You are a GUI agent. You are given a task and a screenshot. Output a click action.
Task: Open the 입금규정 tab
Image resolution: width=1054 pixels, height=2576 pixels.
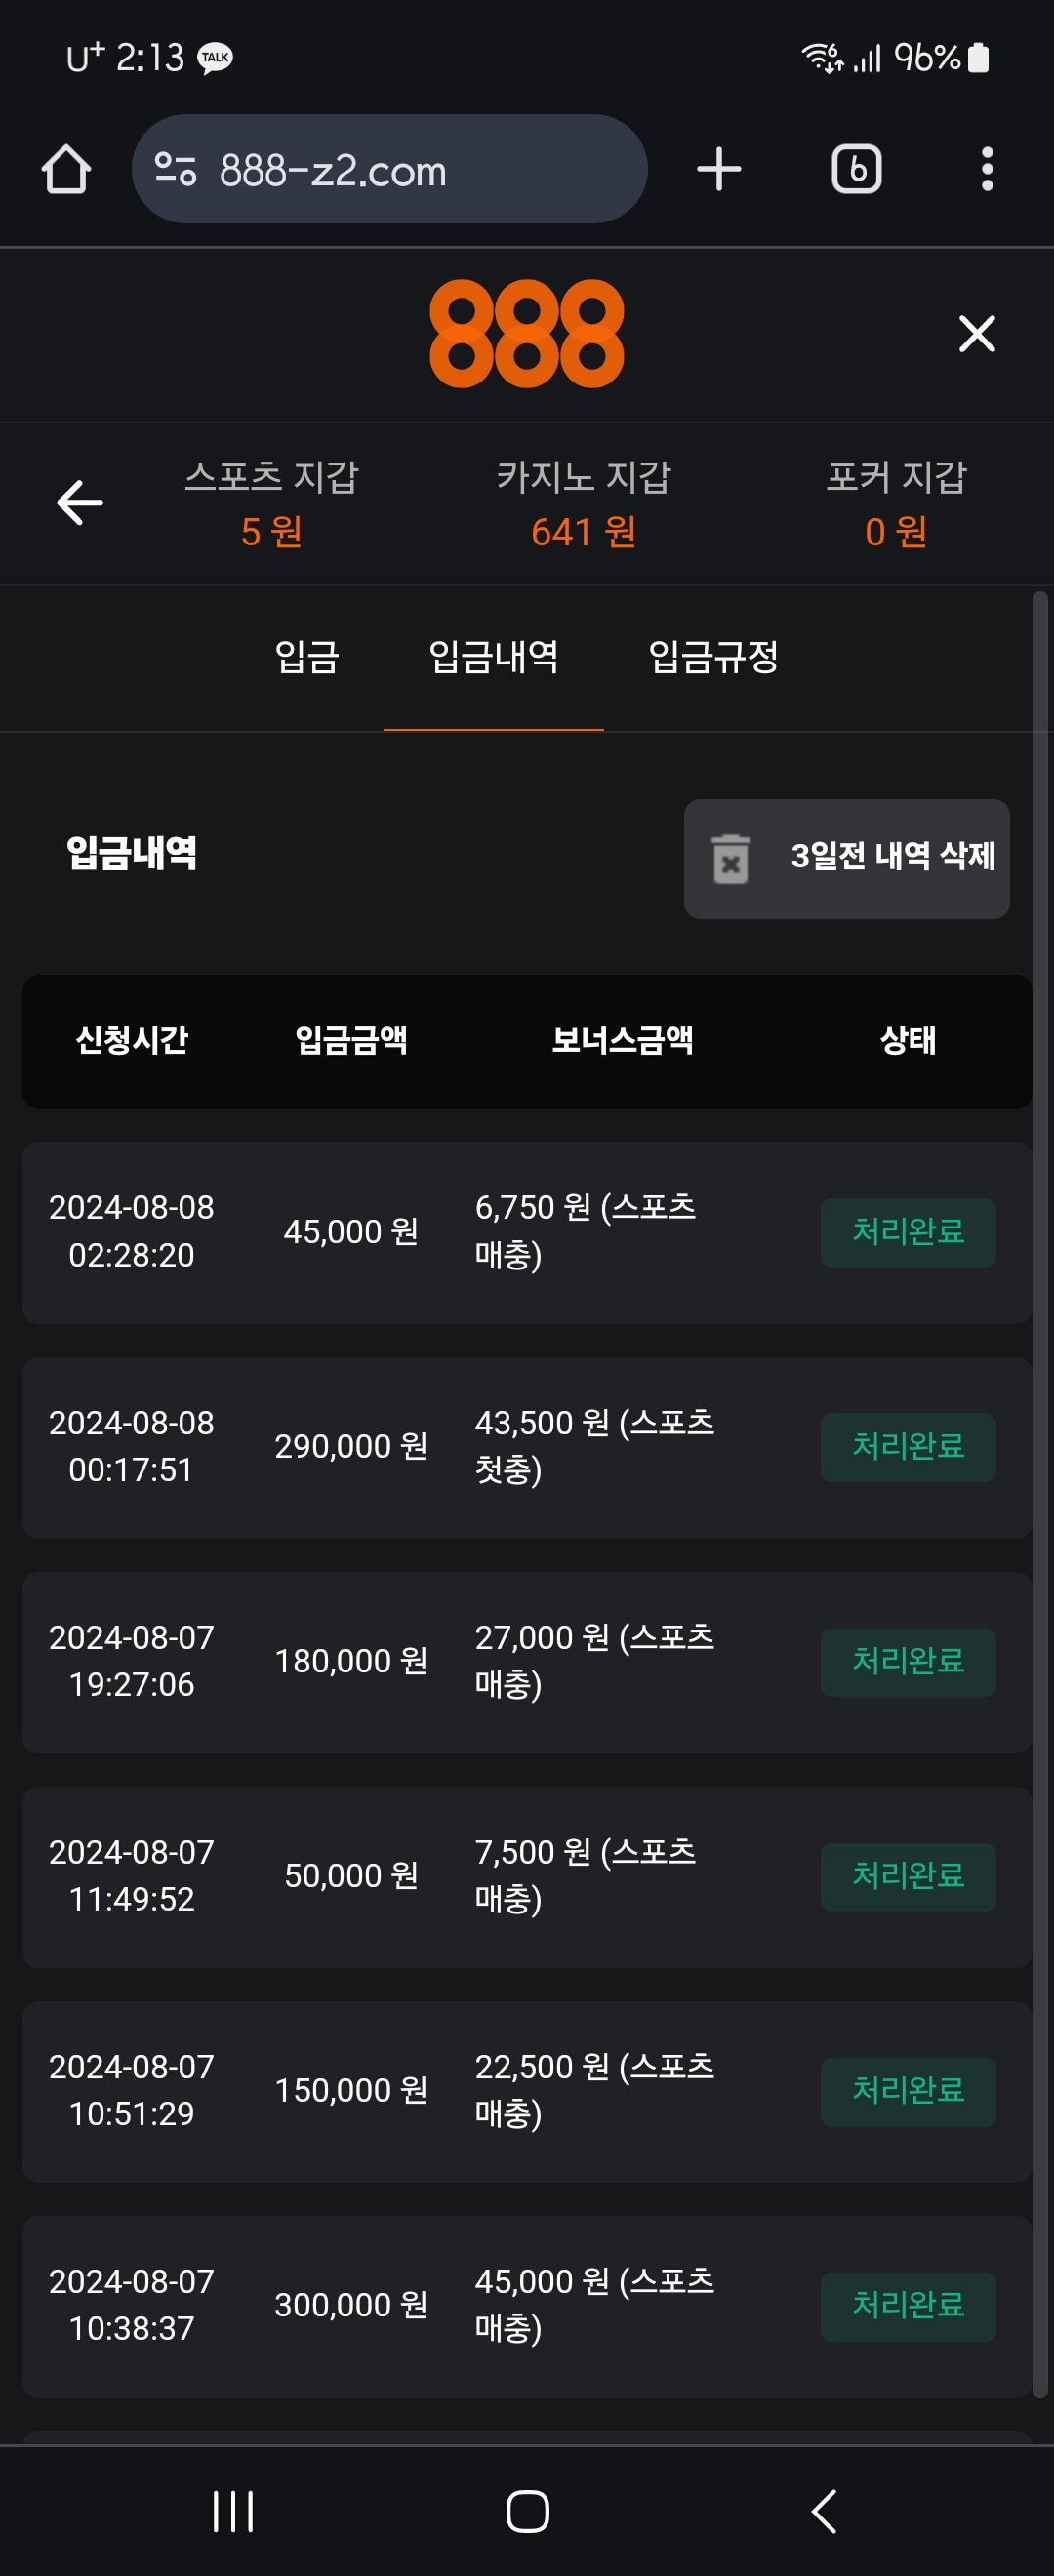click(713, 657)
